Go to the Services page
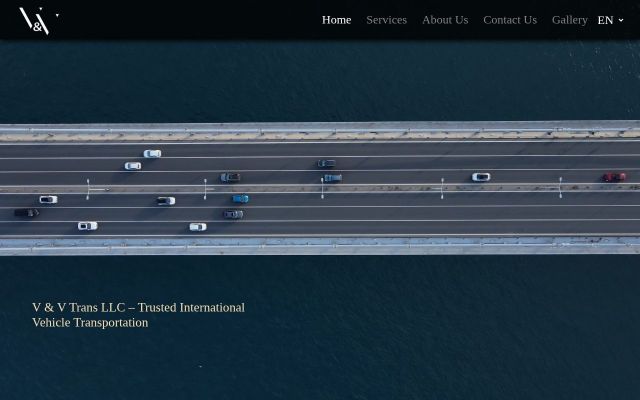Viewport: 640px width, 400px height. tap(386, 20)
